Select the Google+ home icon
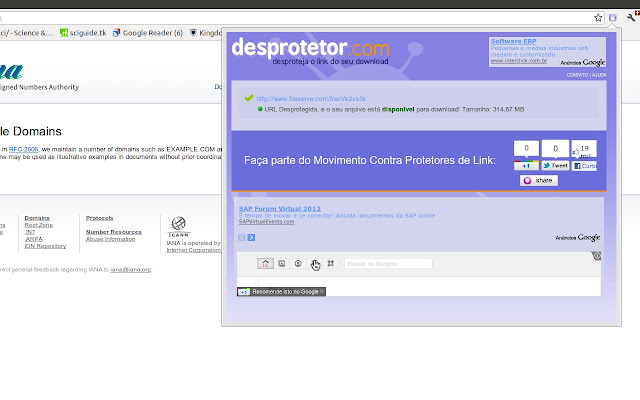 (x=265, y=264)
